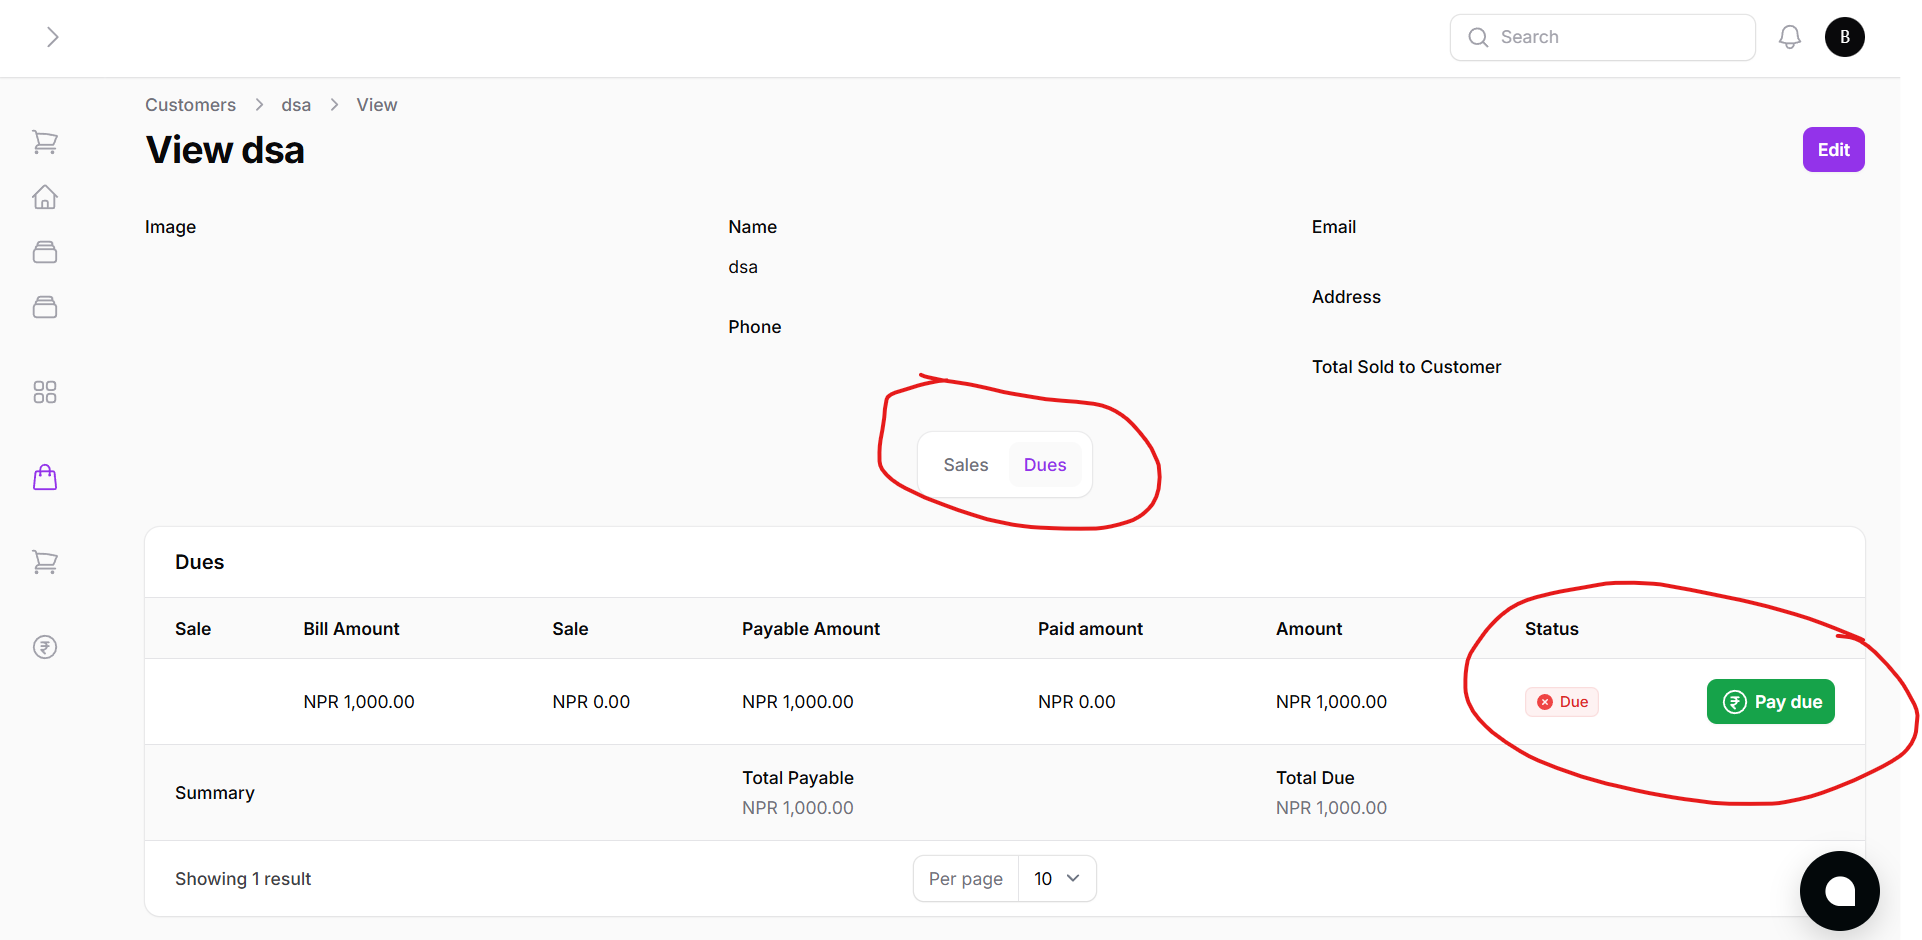1922x940 pixels.
Task: Open the Customers breadcrumb link
Action: click(x=190, y=104)
